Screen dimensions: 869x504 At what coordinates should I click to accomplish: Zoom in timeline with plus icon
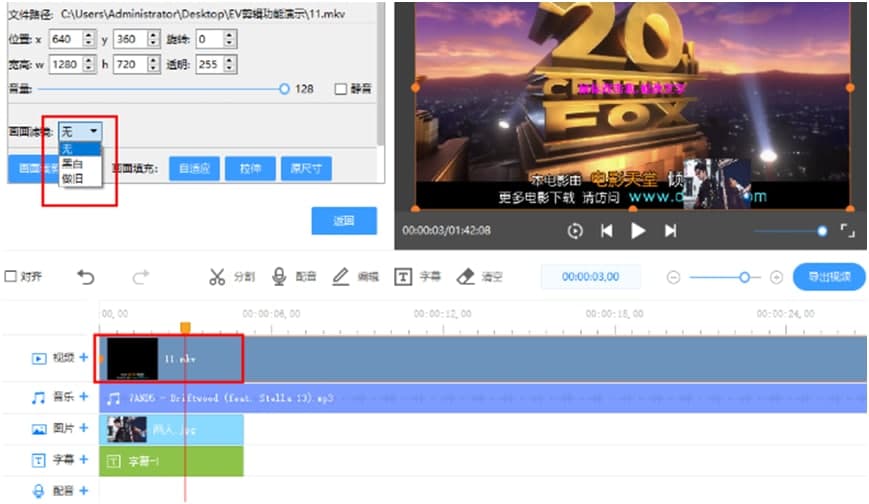[776, 277]
